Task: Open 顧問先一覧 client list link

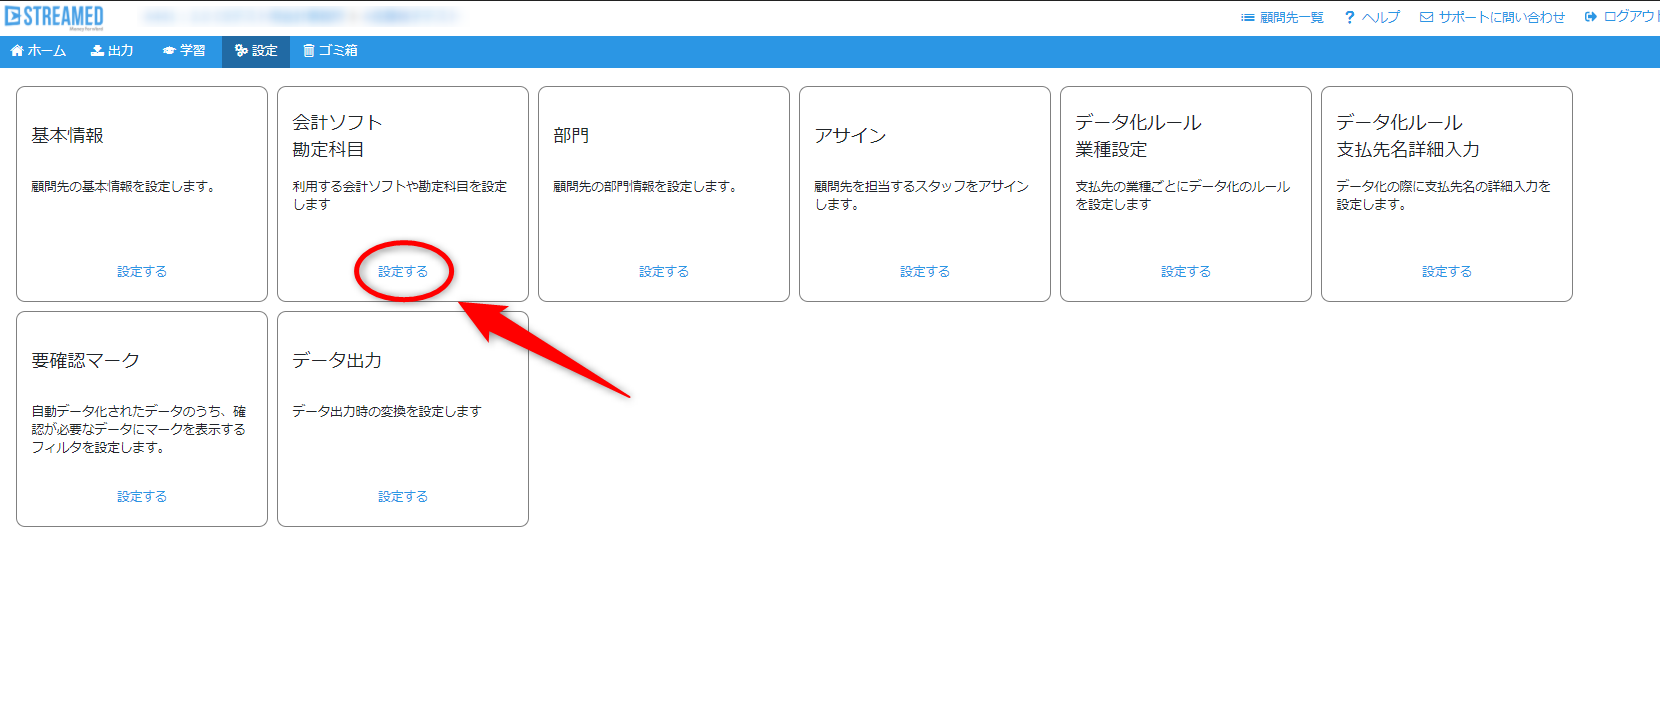Action: pos(1282,18)
